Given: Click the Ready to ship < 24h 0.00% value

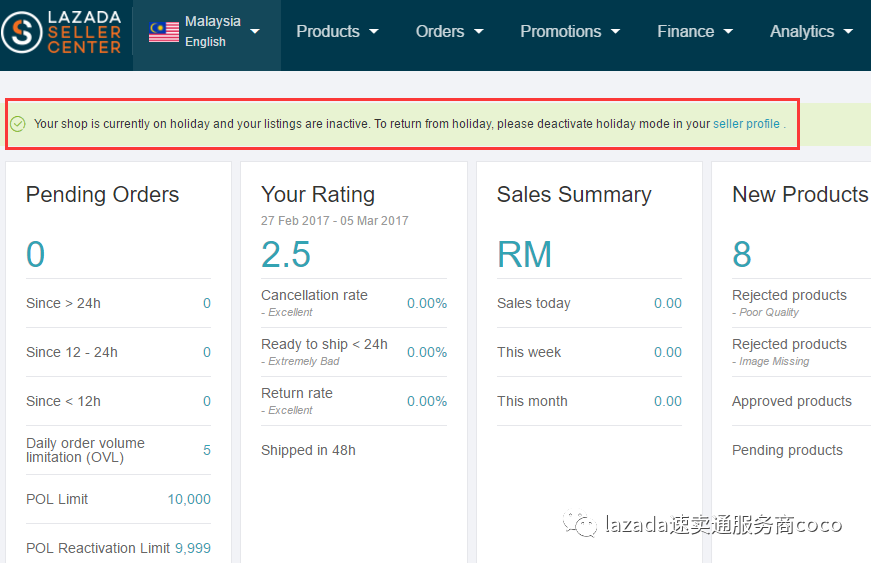Looking at the screenshot, I should click(427, 352).
